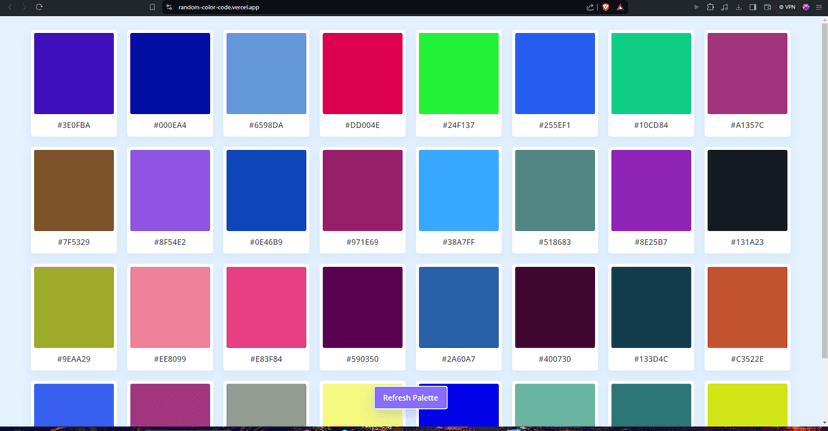Viewport: 828px width, 431px height.
Task: Click the share icon in address bar
Action: 590,7
